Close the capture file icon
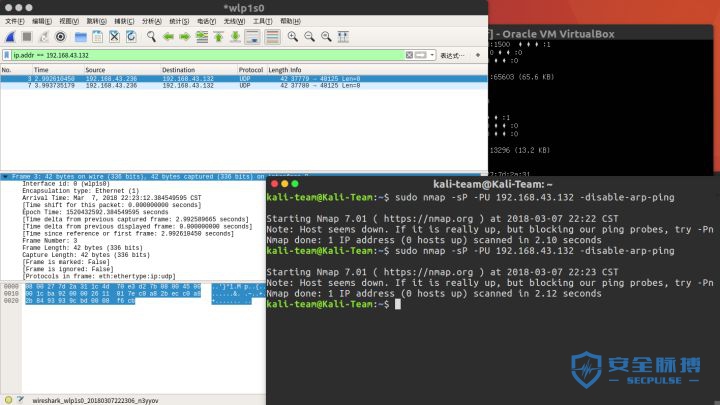This screenshot has width=720, height=405. tap(114, 37)
